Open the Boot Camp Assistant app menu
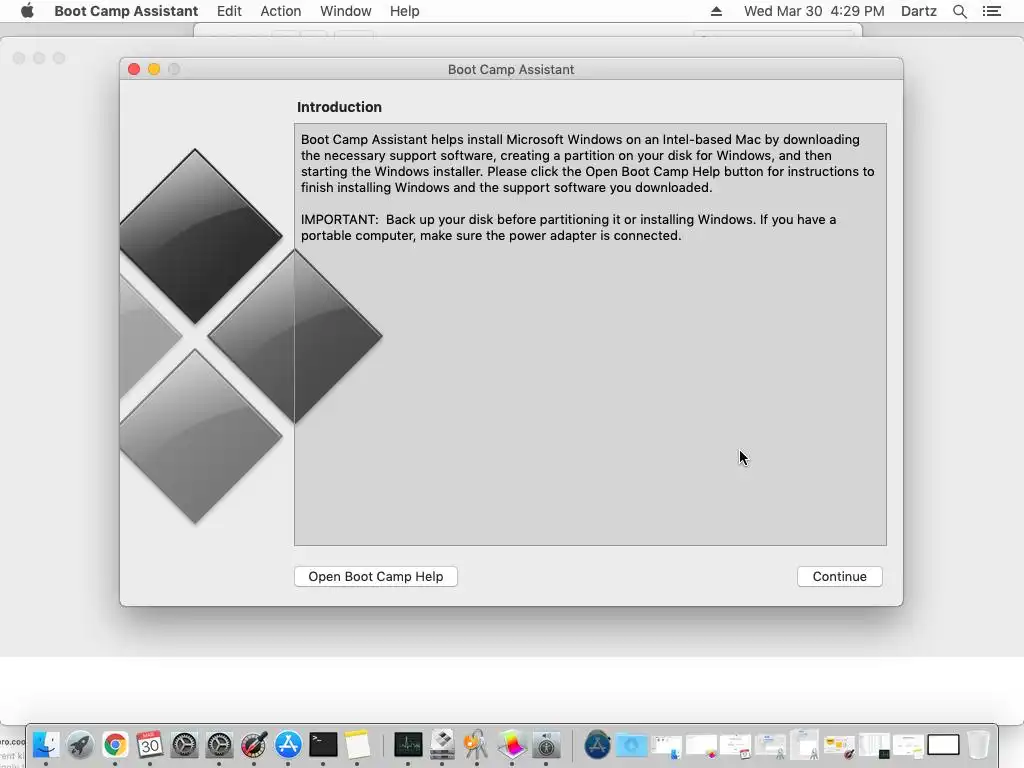 (126, 11)
